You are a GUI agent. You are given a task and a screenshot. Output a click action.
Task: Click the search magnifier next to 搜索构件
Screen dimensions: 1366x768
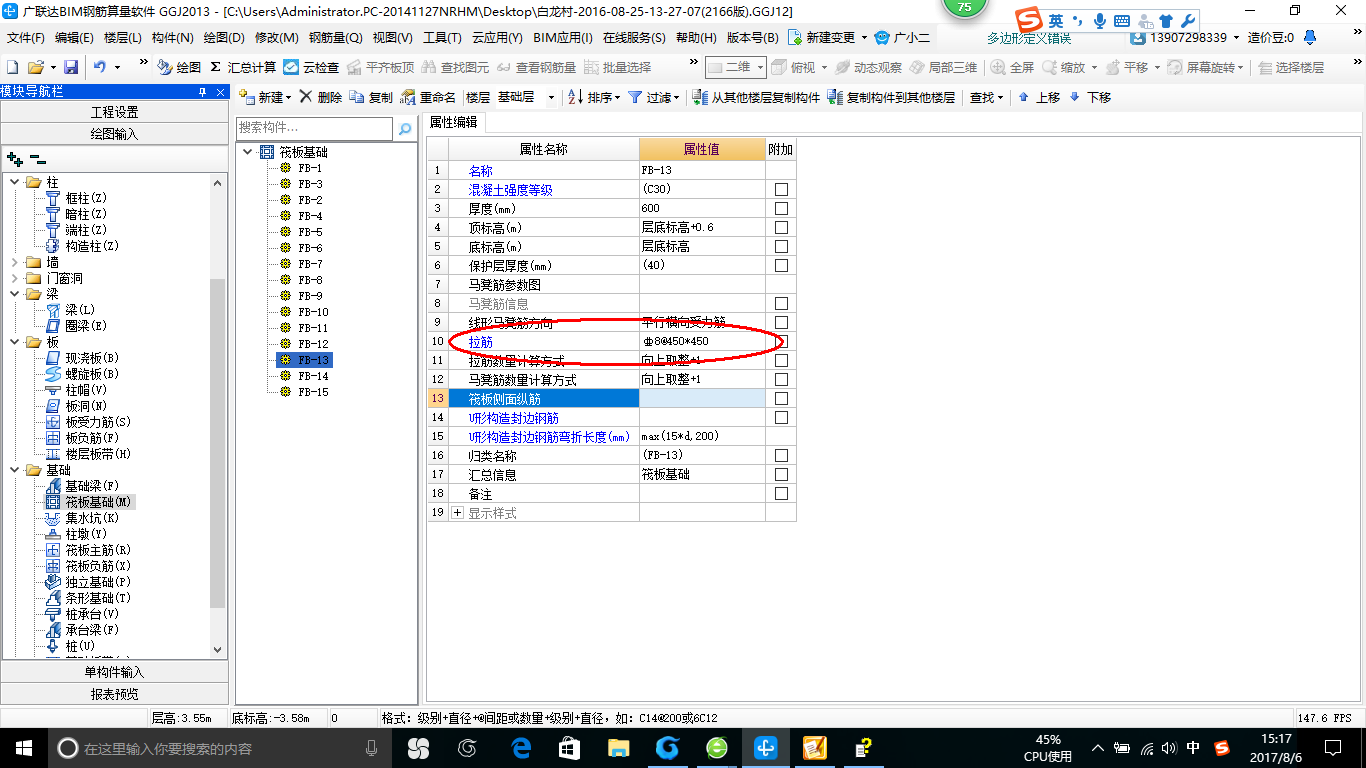click(x=405, y=129)
